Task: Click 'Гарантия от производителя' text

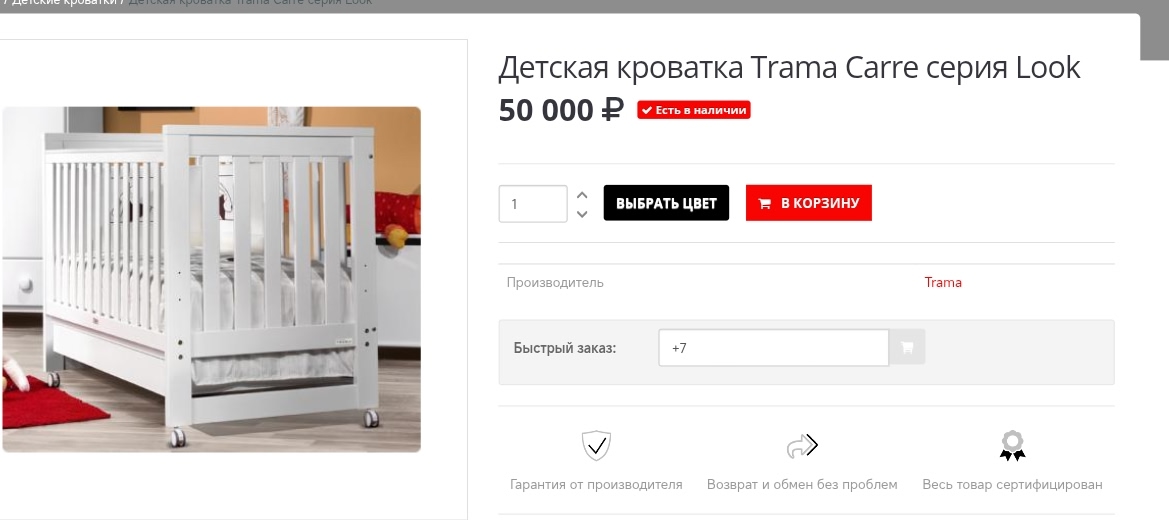Action: pyautogui.click(x=596, y=484)
